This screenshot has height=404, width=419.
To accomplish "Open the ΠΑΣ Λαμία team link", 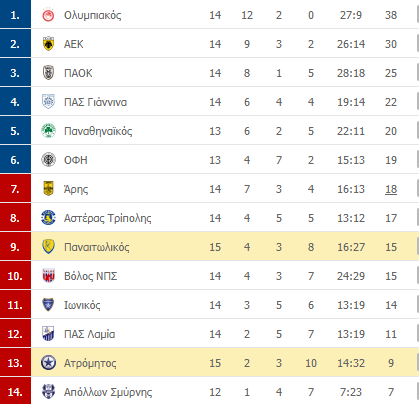I will tap(89, 334).
